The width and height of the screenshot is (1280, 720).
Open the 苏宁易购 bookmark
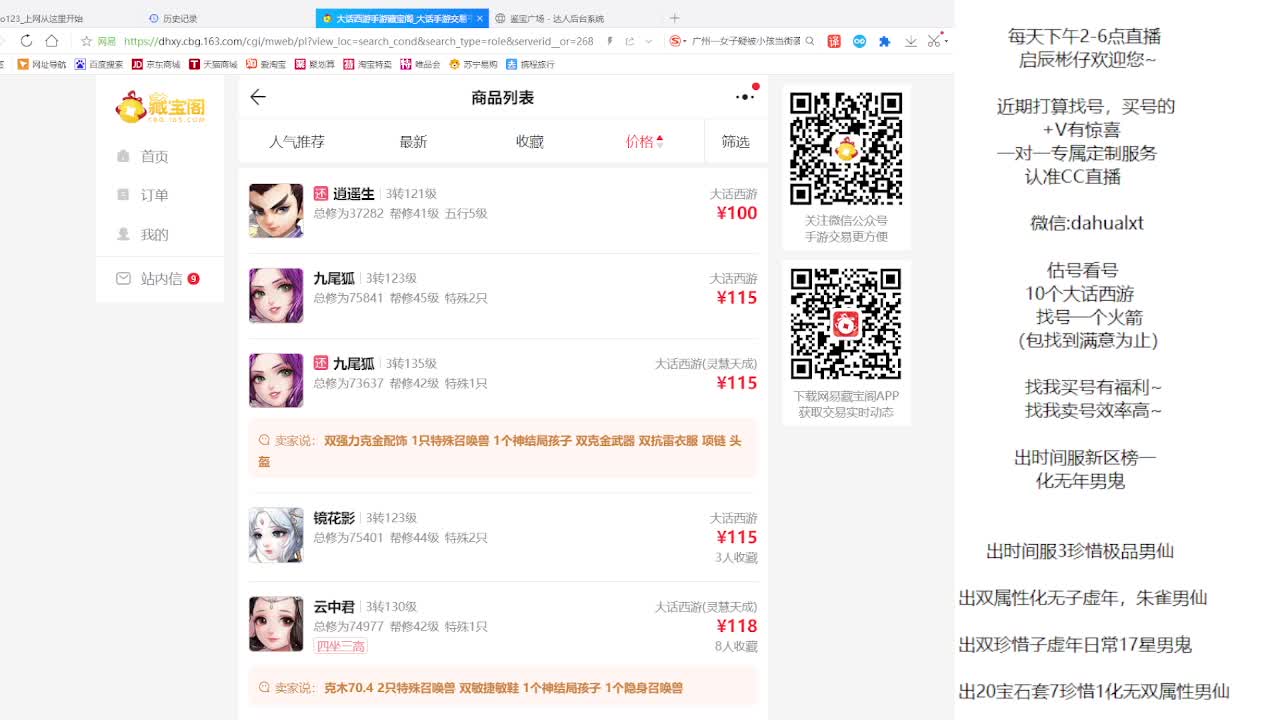click(473, 64)
